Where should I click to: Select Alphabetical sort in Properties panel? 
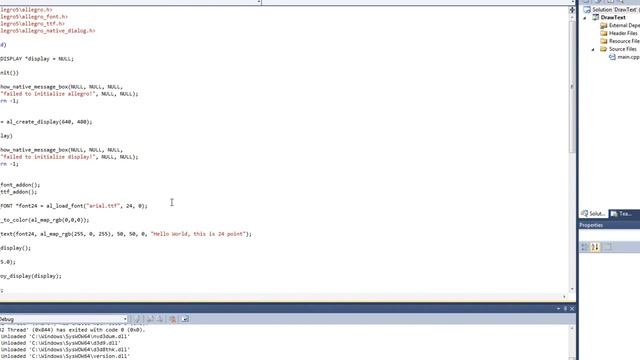[595, 247]
